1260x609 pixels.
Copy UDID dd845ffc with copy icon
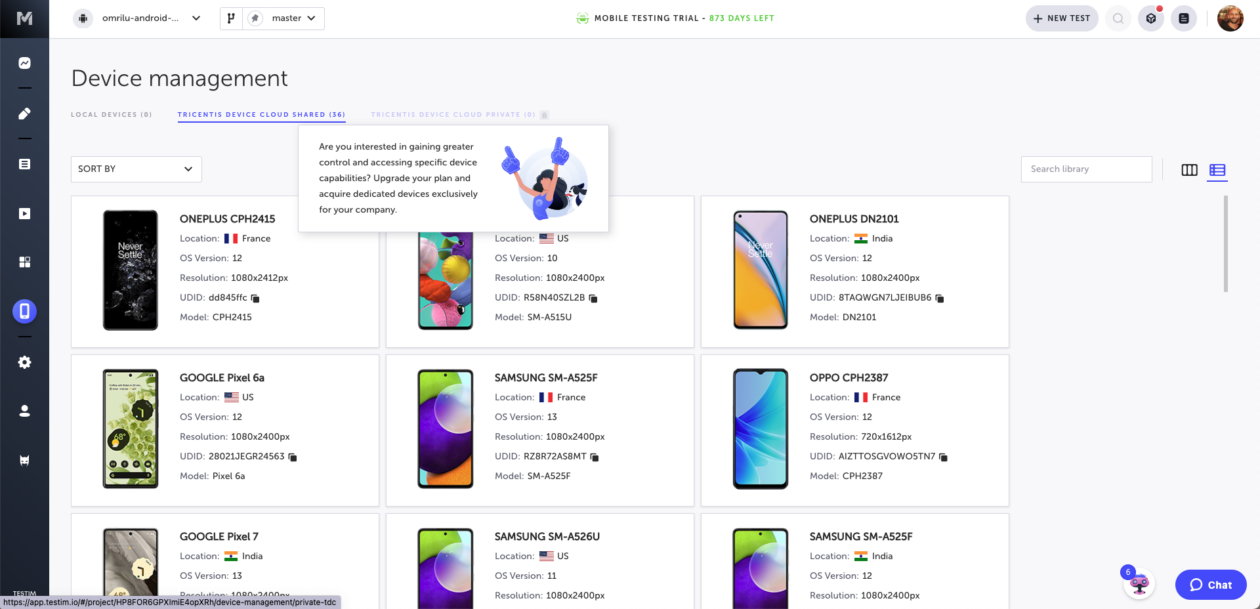(256, 298)
